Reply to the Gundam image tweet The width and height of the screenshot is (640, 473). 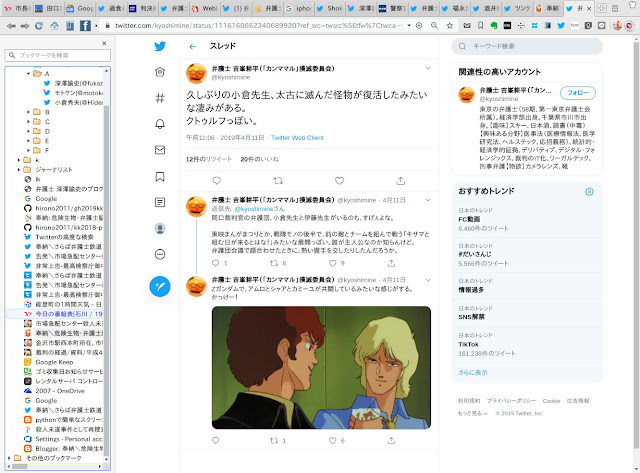click(x=216, y=440)
